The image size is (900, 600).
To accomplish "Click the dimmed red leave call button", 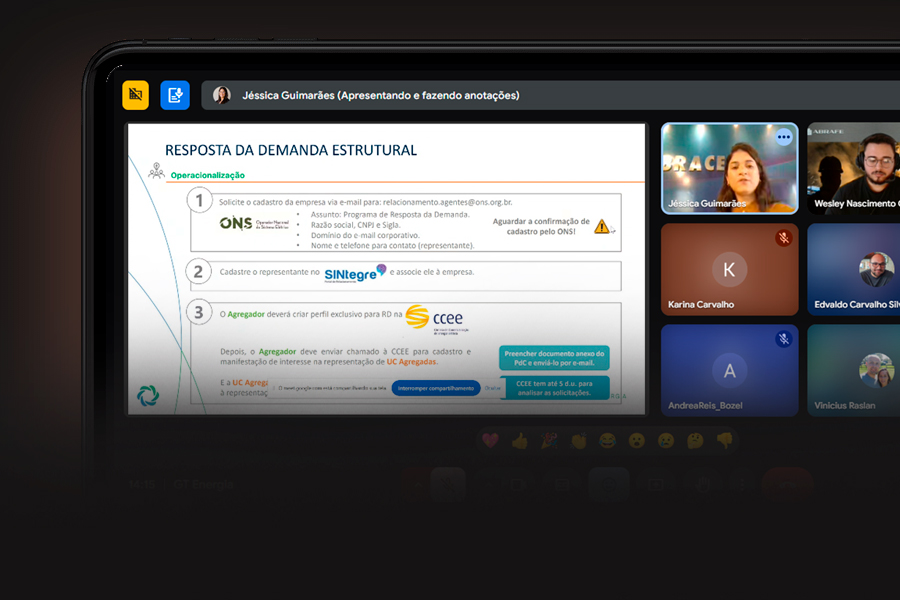I will click(788, 485).
